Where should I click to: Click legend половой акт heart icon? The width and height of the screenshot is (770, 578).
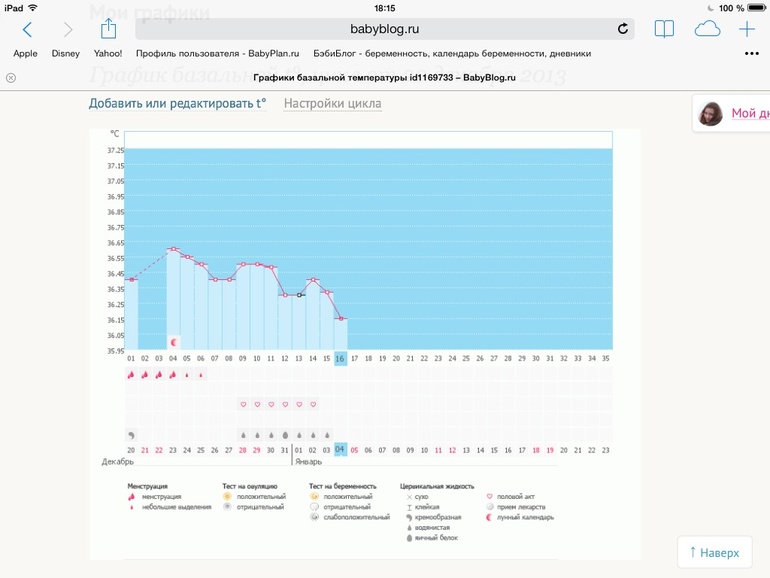489,496
